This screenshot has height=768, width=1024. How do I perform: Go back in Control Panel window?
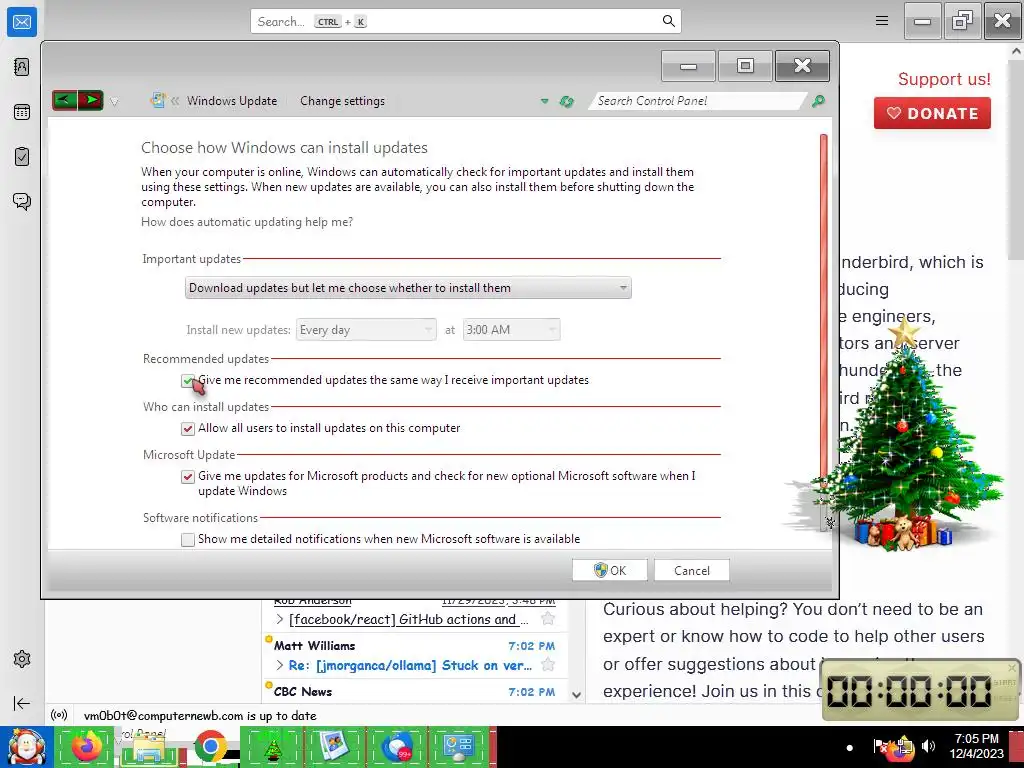pos(65,101)
